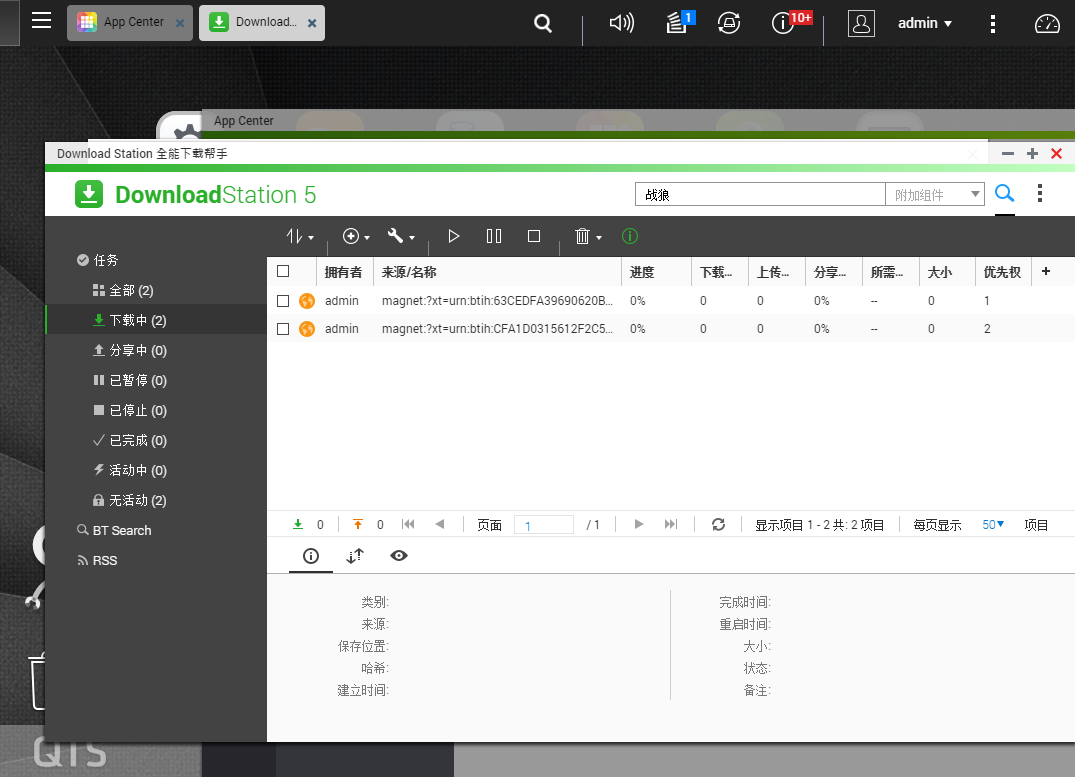This screenshot has width=1075, height=777.
Task: Toggle the select-all checkbox in table header
Action: [283, 271]
